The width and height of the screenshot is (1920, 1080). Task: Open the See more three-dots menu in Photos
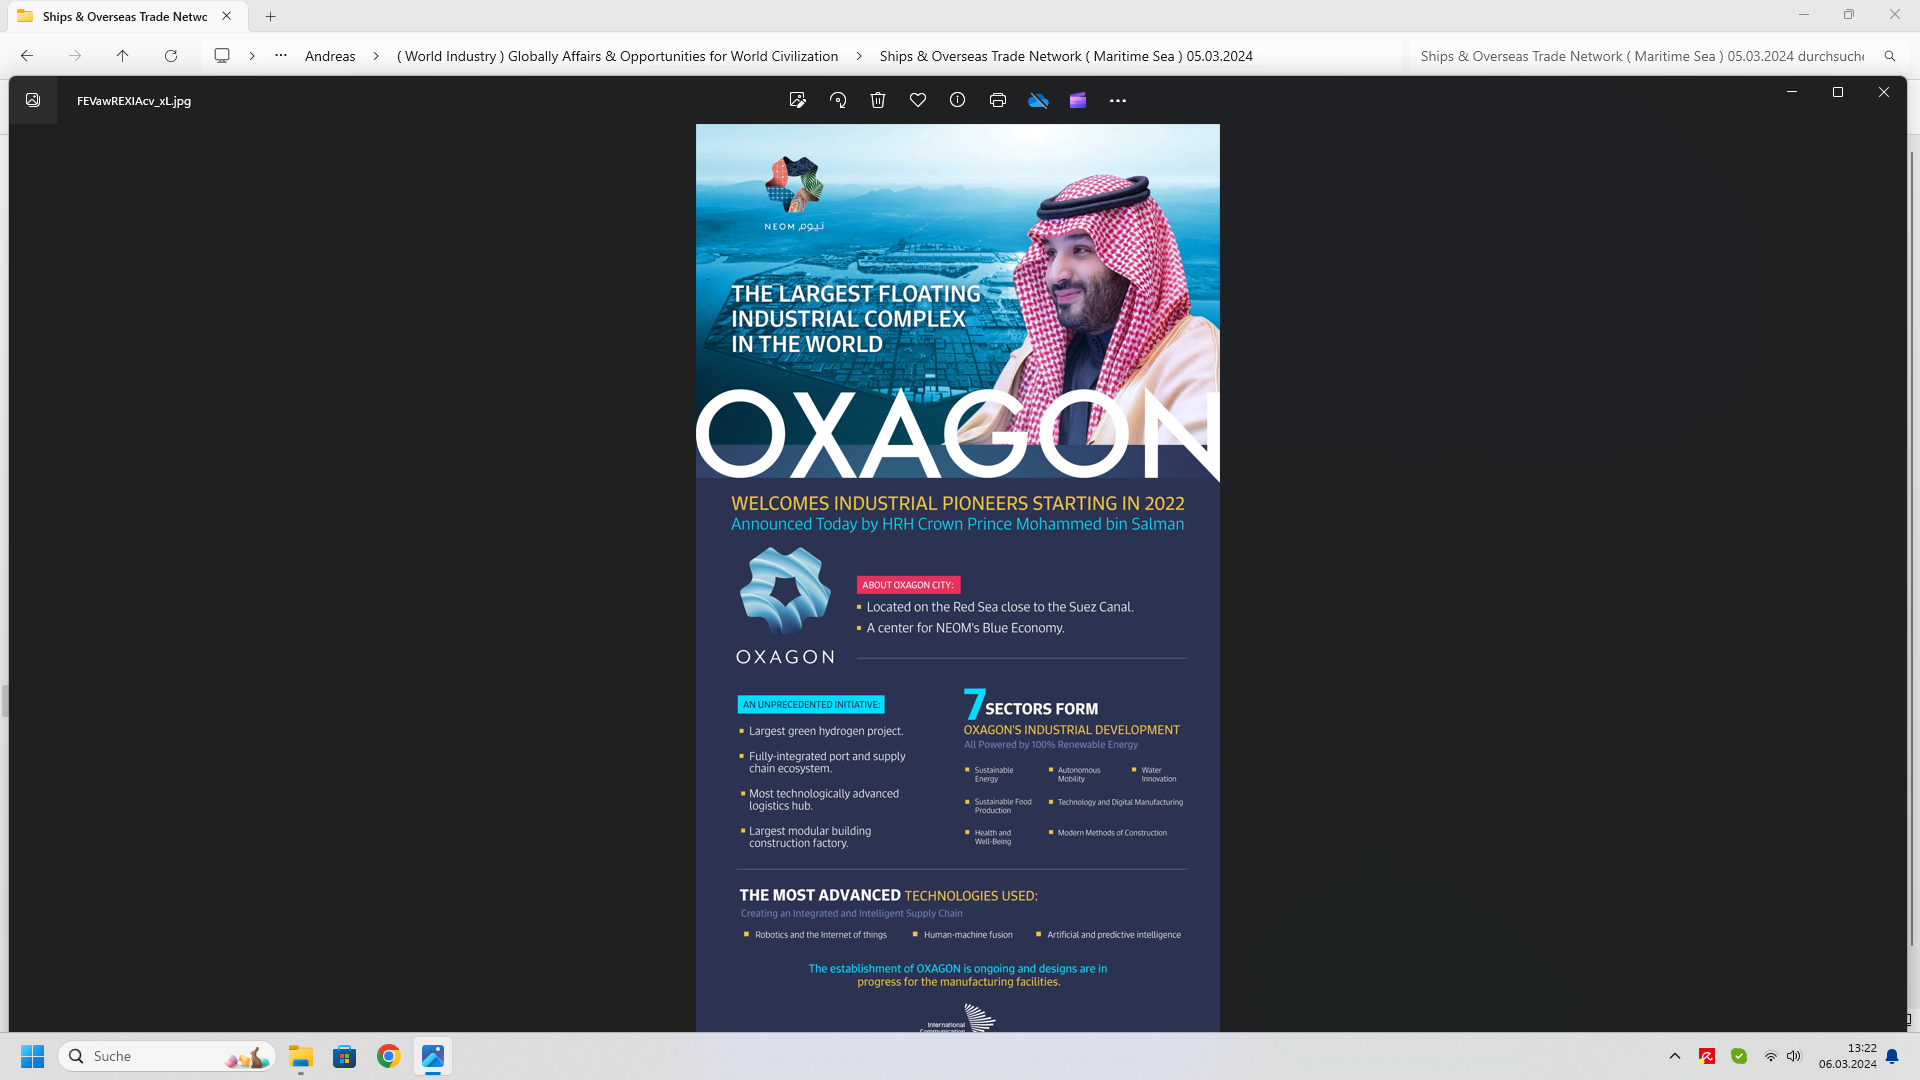[1118, 100]
